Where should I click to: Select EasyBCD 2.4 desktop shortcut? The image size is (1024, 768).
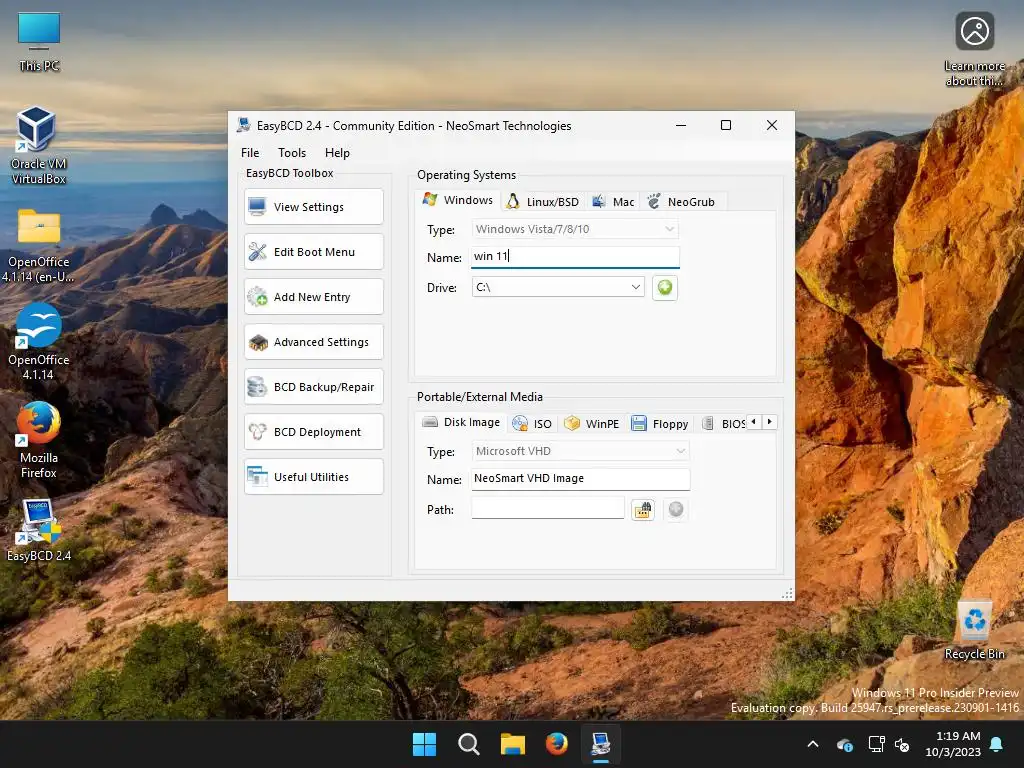(39, 530)
